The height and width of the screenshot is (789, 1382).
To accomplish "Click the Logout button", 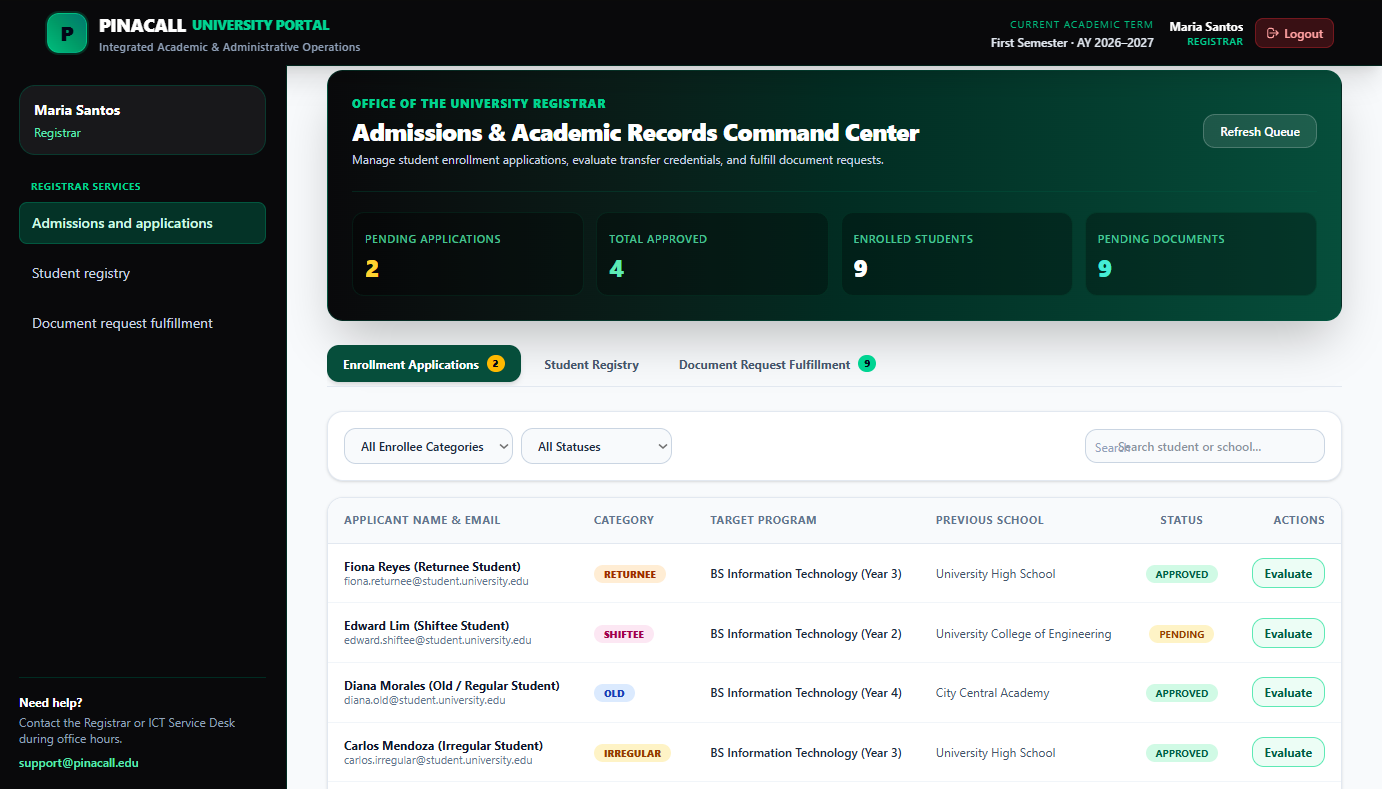I will pos(1294,33).
